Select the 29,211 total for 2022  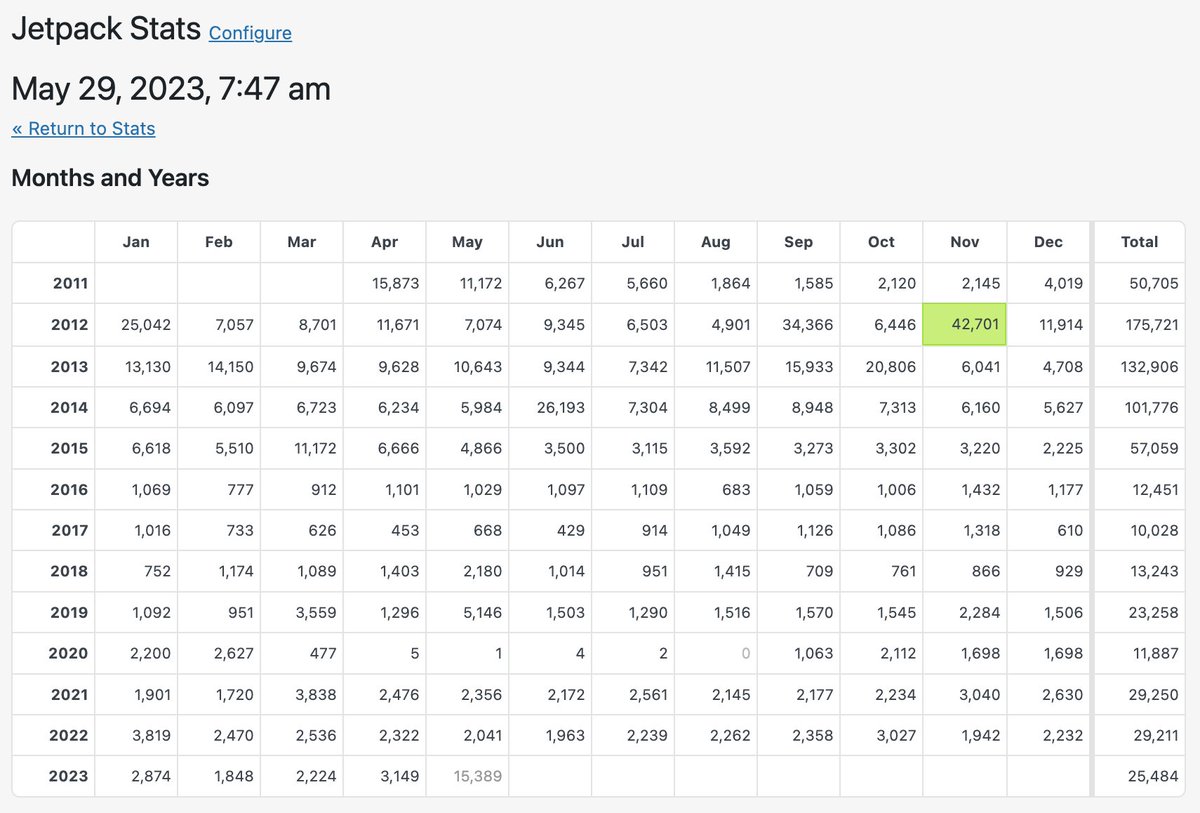[x=1153, y=736]
